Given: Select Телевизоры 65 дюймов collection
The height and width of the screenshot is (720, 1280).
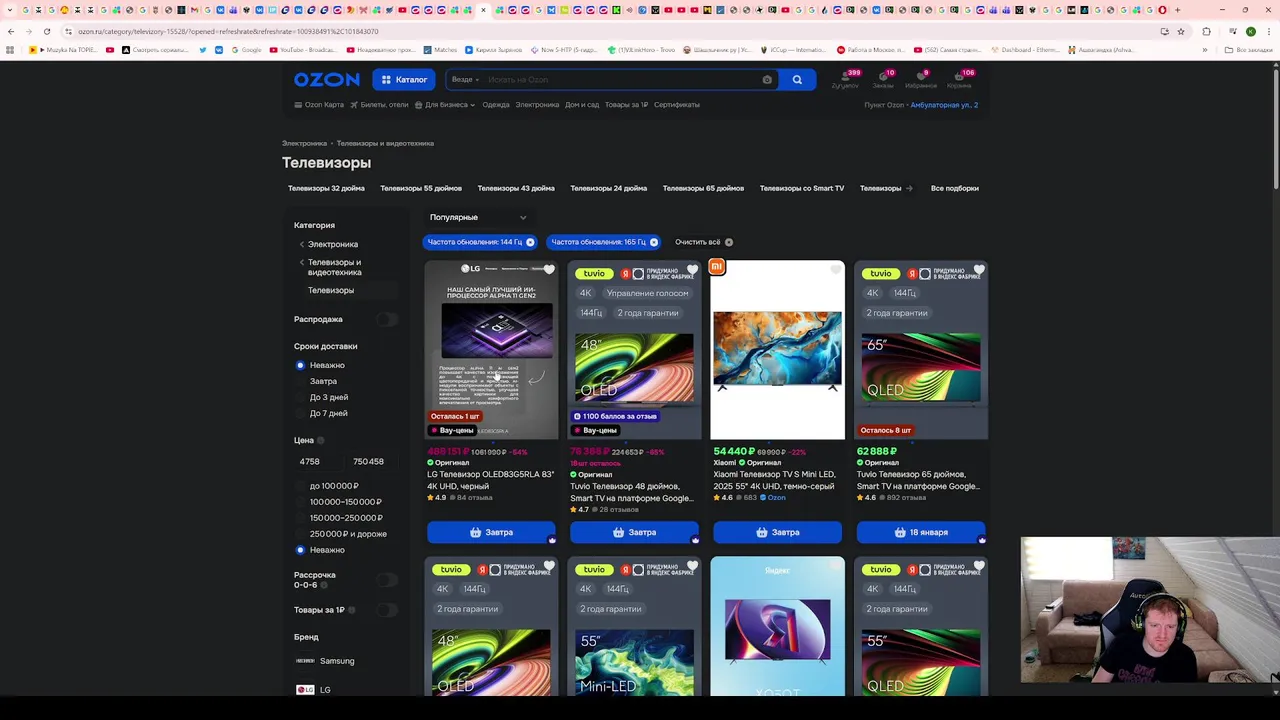Looking at the screenshot, I should [703, 188].
